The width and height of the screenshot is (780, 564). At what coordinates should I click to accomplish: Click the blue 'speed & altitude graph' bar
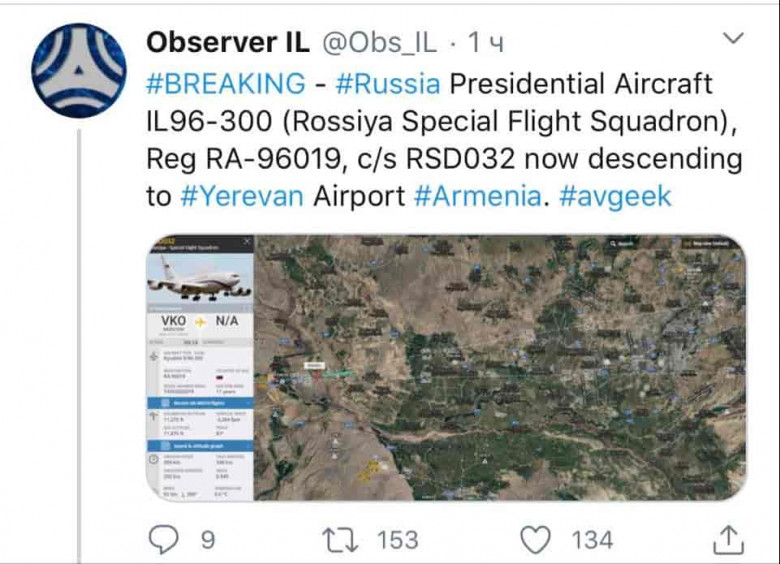[200, 445]
